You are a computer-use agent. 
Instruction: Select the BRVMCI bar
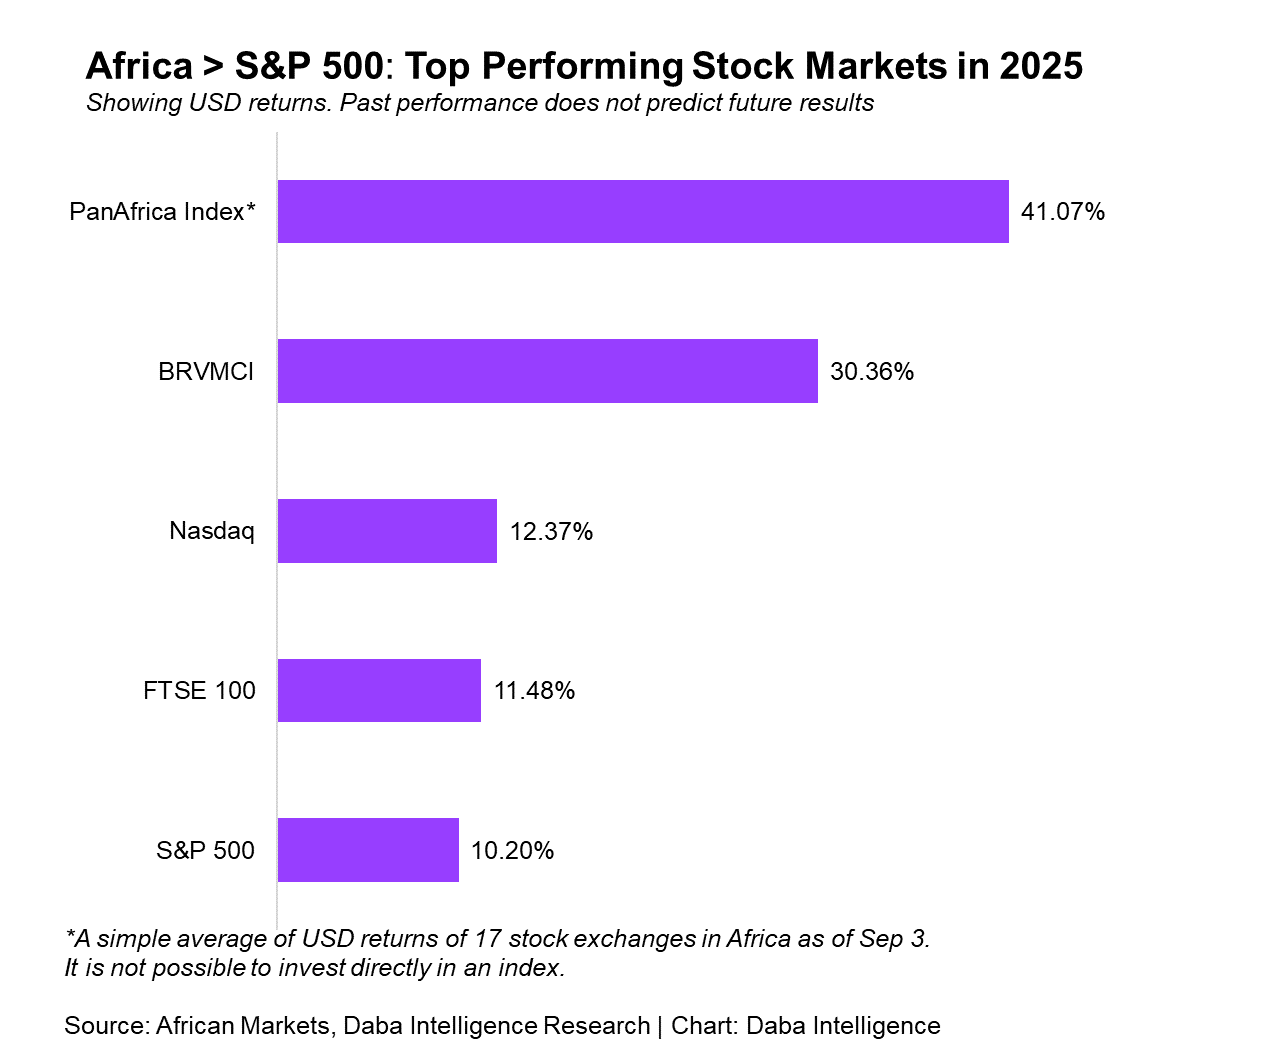[x=548, y=371]
